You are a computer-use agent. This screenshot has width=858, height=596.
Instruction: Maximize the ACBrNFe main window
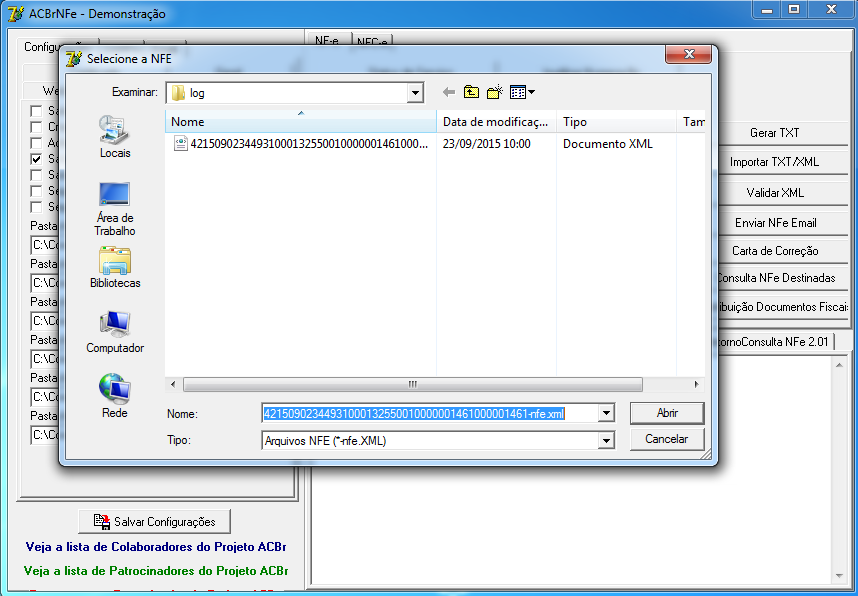pos(794,10)
